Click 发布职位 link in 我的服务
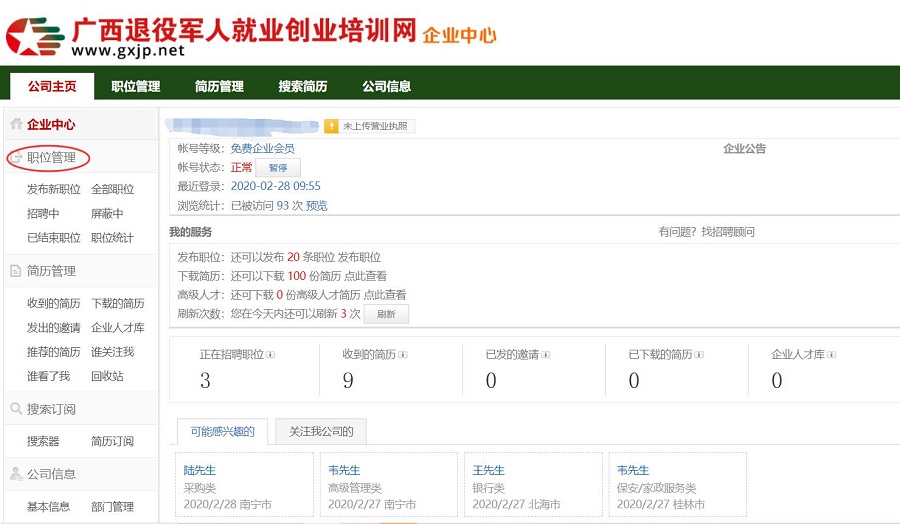 359,257
